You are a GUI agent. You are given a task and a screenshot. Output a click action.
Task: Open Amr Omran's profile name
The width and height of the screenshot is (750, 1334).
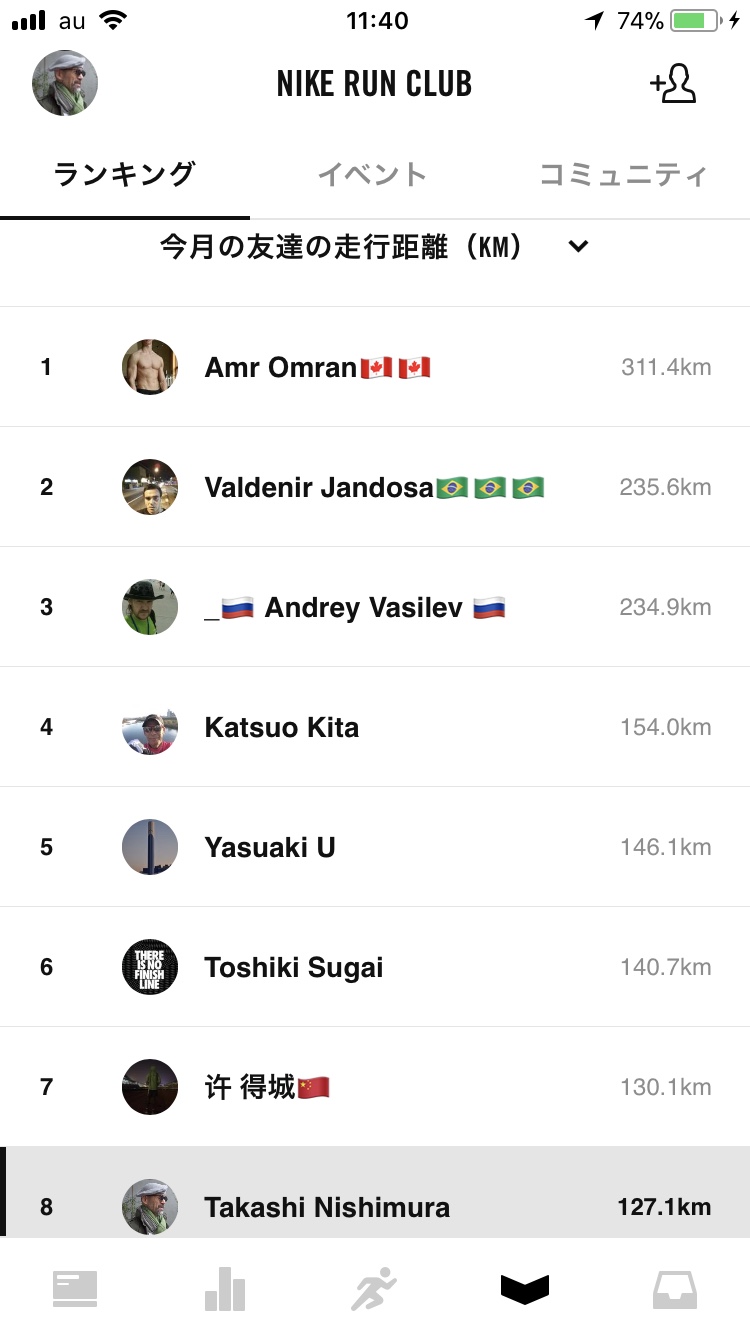[x=280, y=368]
